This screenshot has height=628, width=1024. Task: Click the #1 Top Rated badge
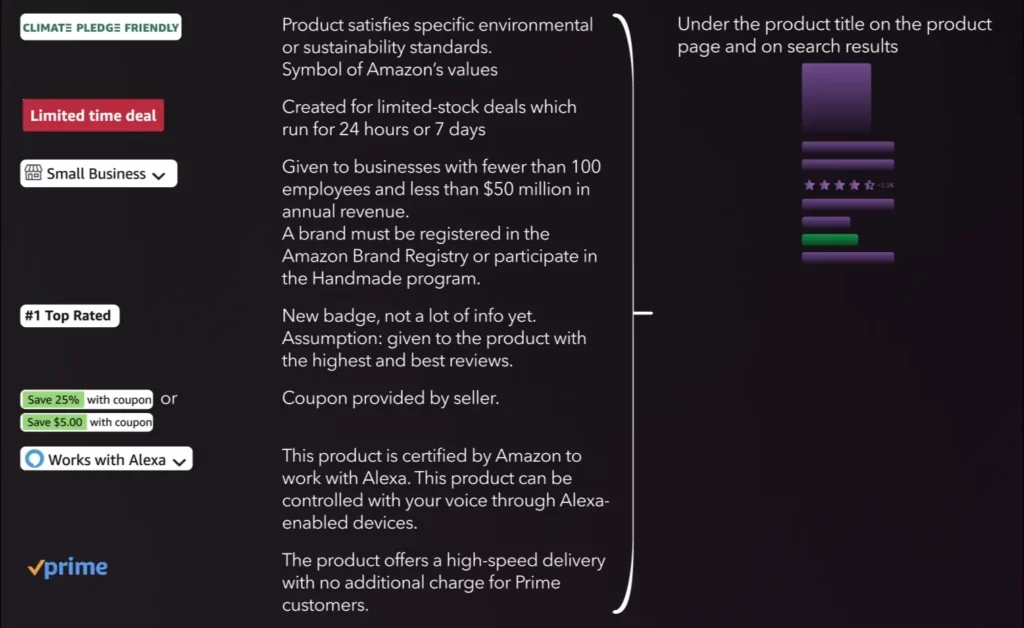click(x=69, y=316)
